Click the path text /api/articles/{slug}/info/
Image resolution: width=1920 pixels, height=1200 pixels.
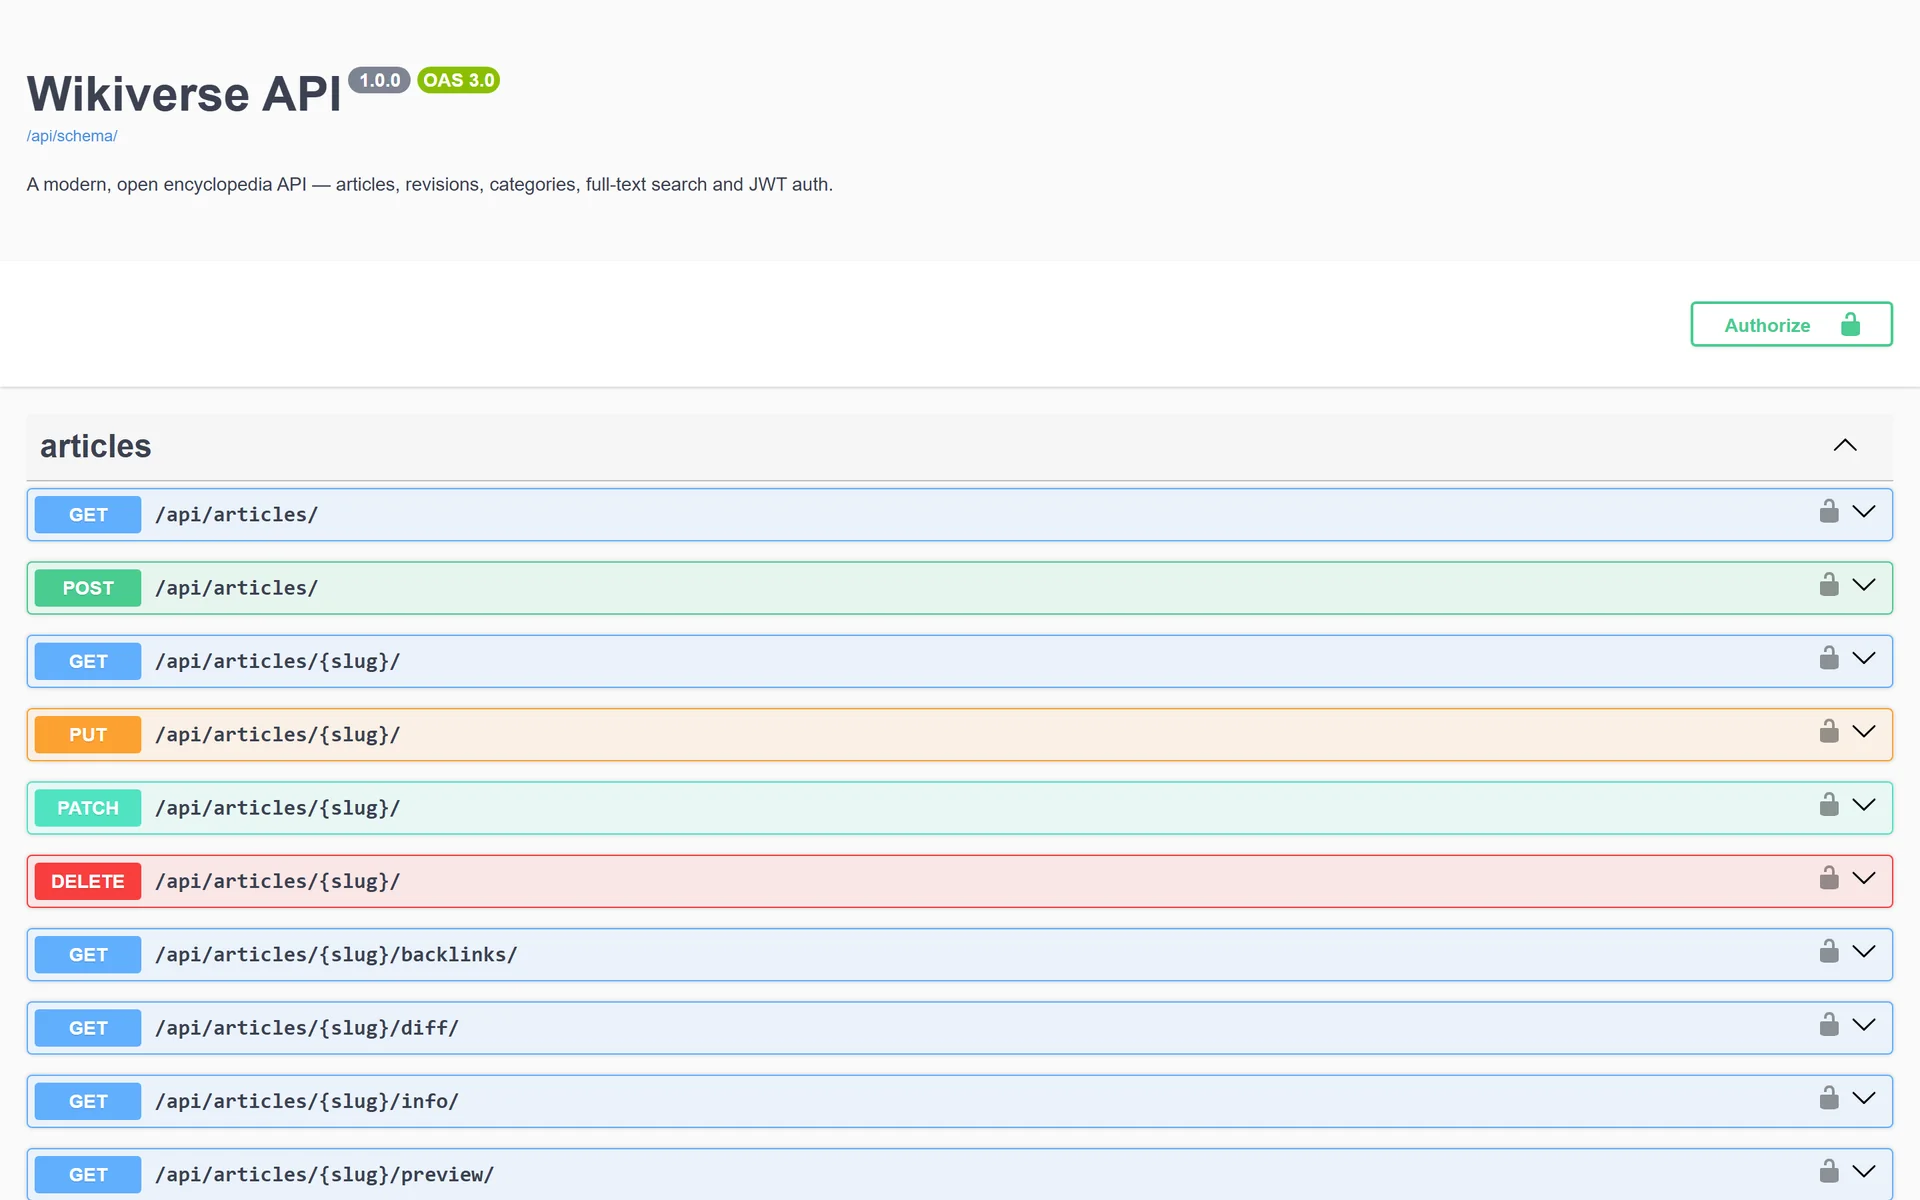tap(307, 1101)
